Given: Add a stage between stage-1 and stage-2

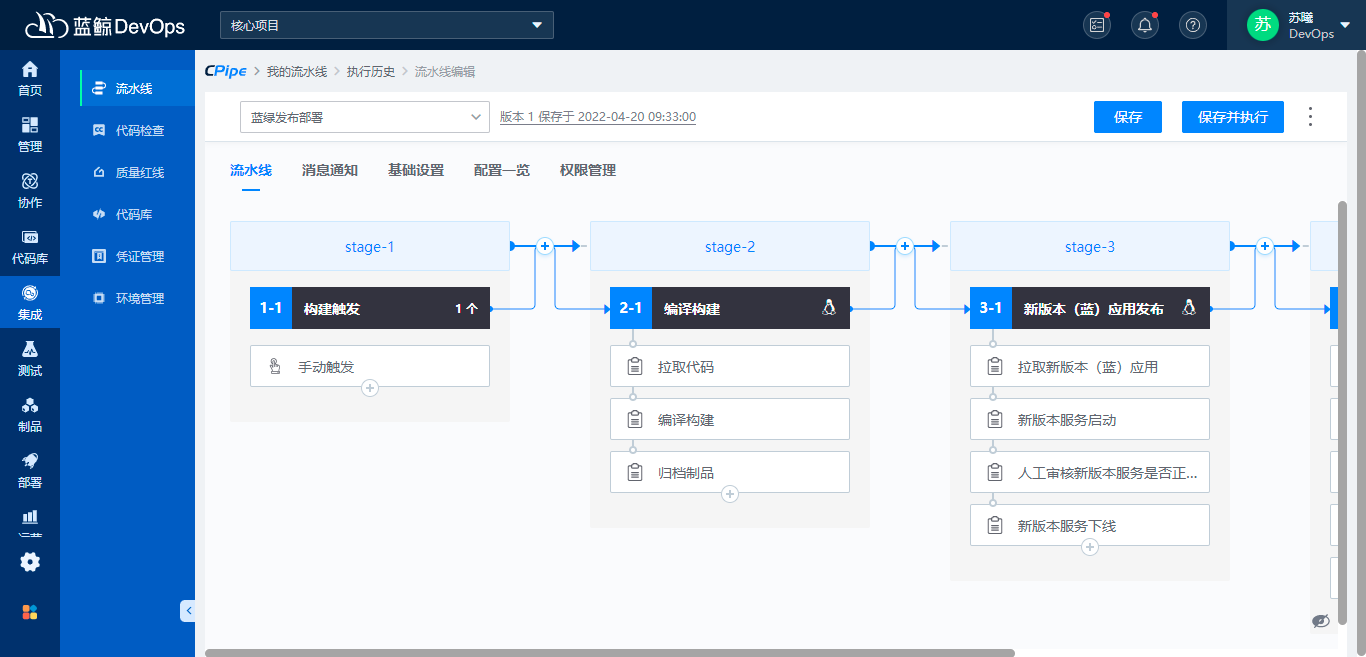Looking at the screenshot, I should [545, 245].
